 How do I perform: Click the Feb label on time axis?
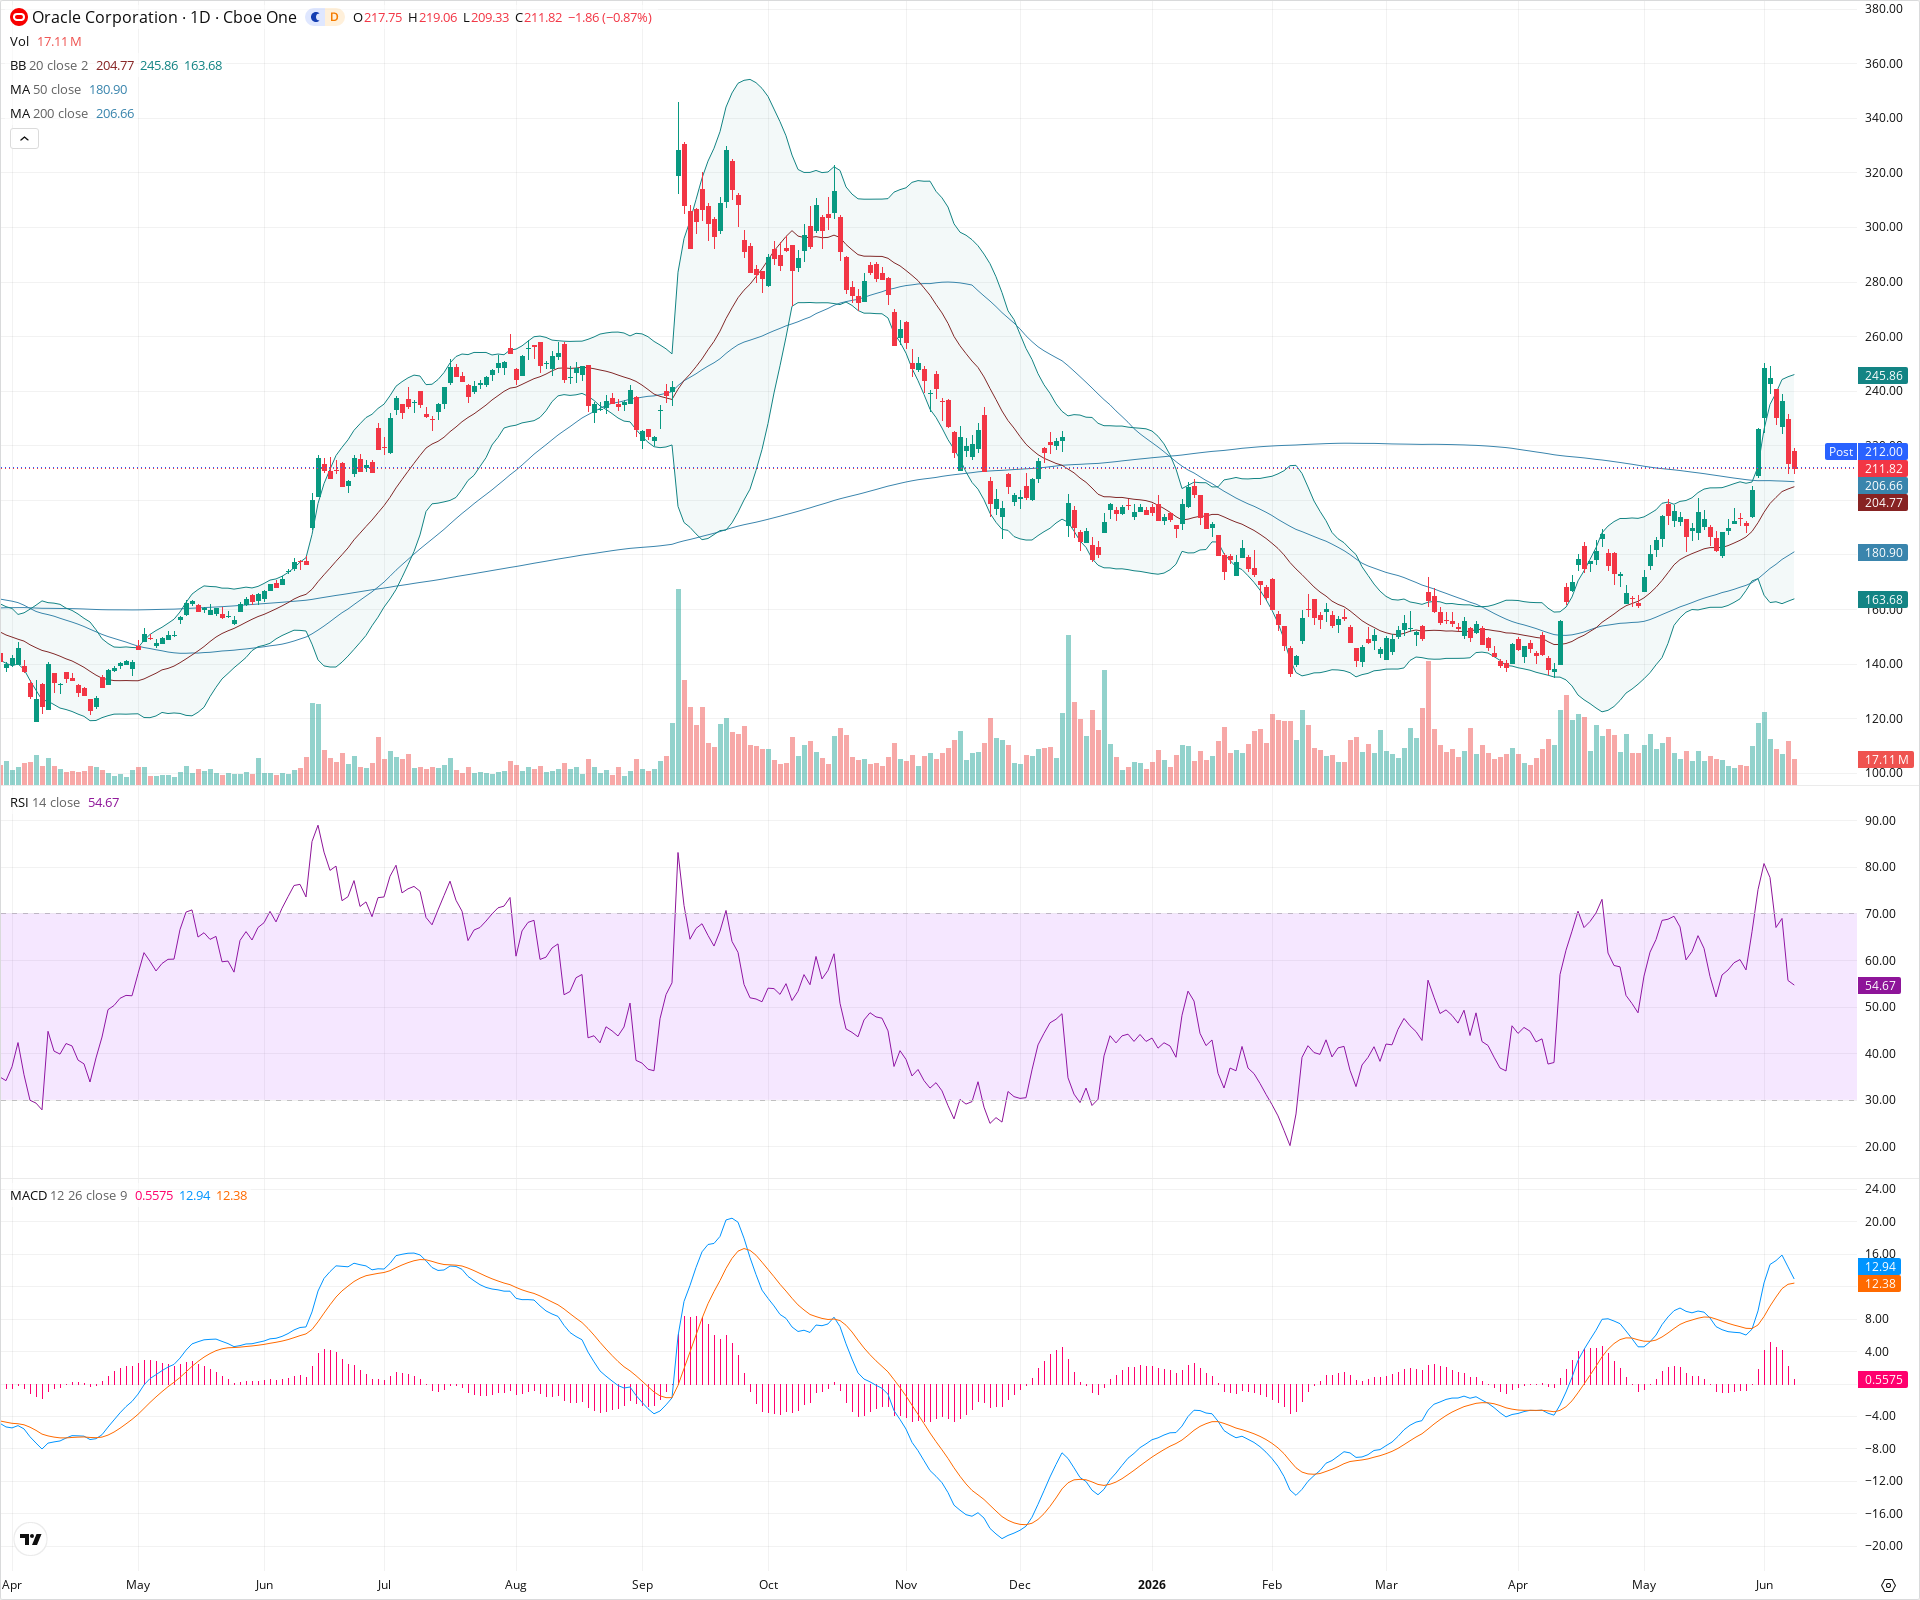[1271, 1584]
